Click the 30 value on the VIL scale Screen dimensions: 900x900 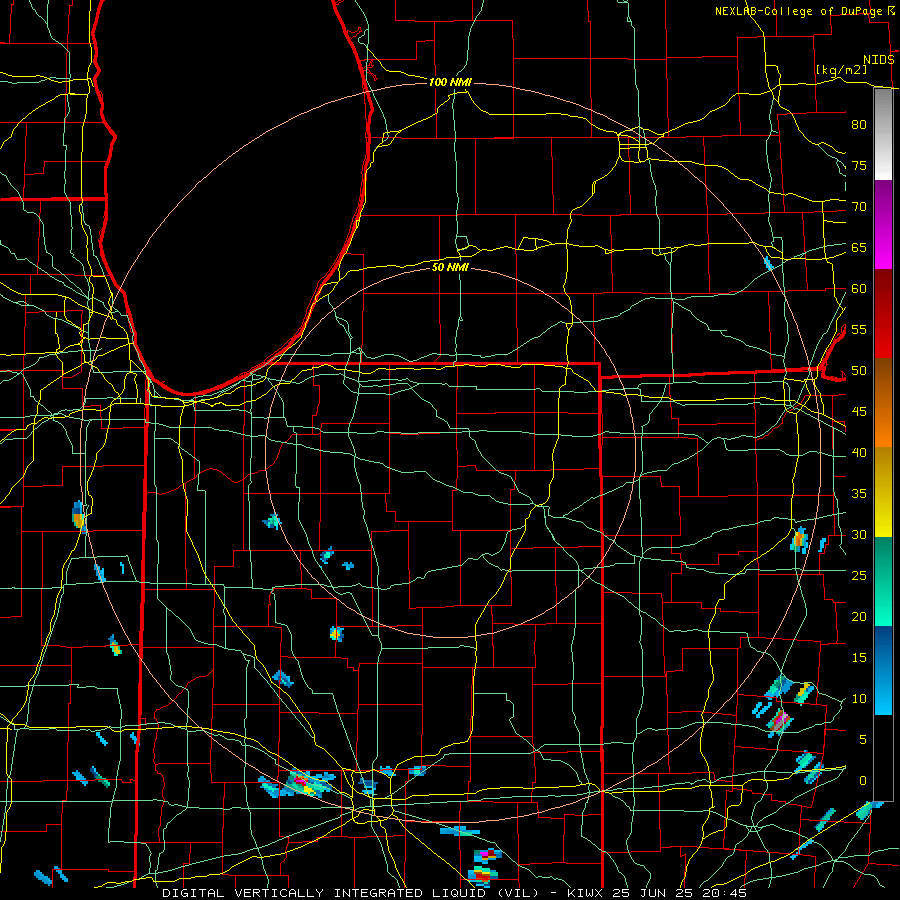[859, 535]
